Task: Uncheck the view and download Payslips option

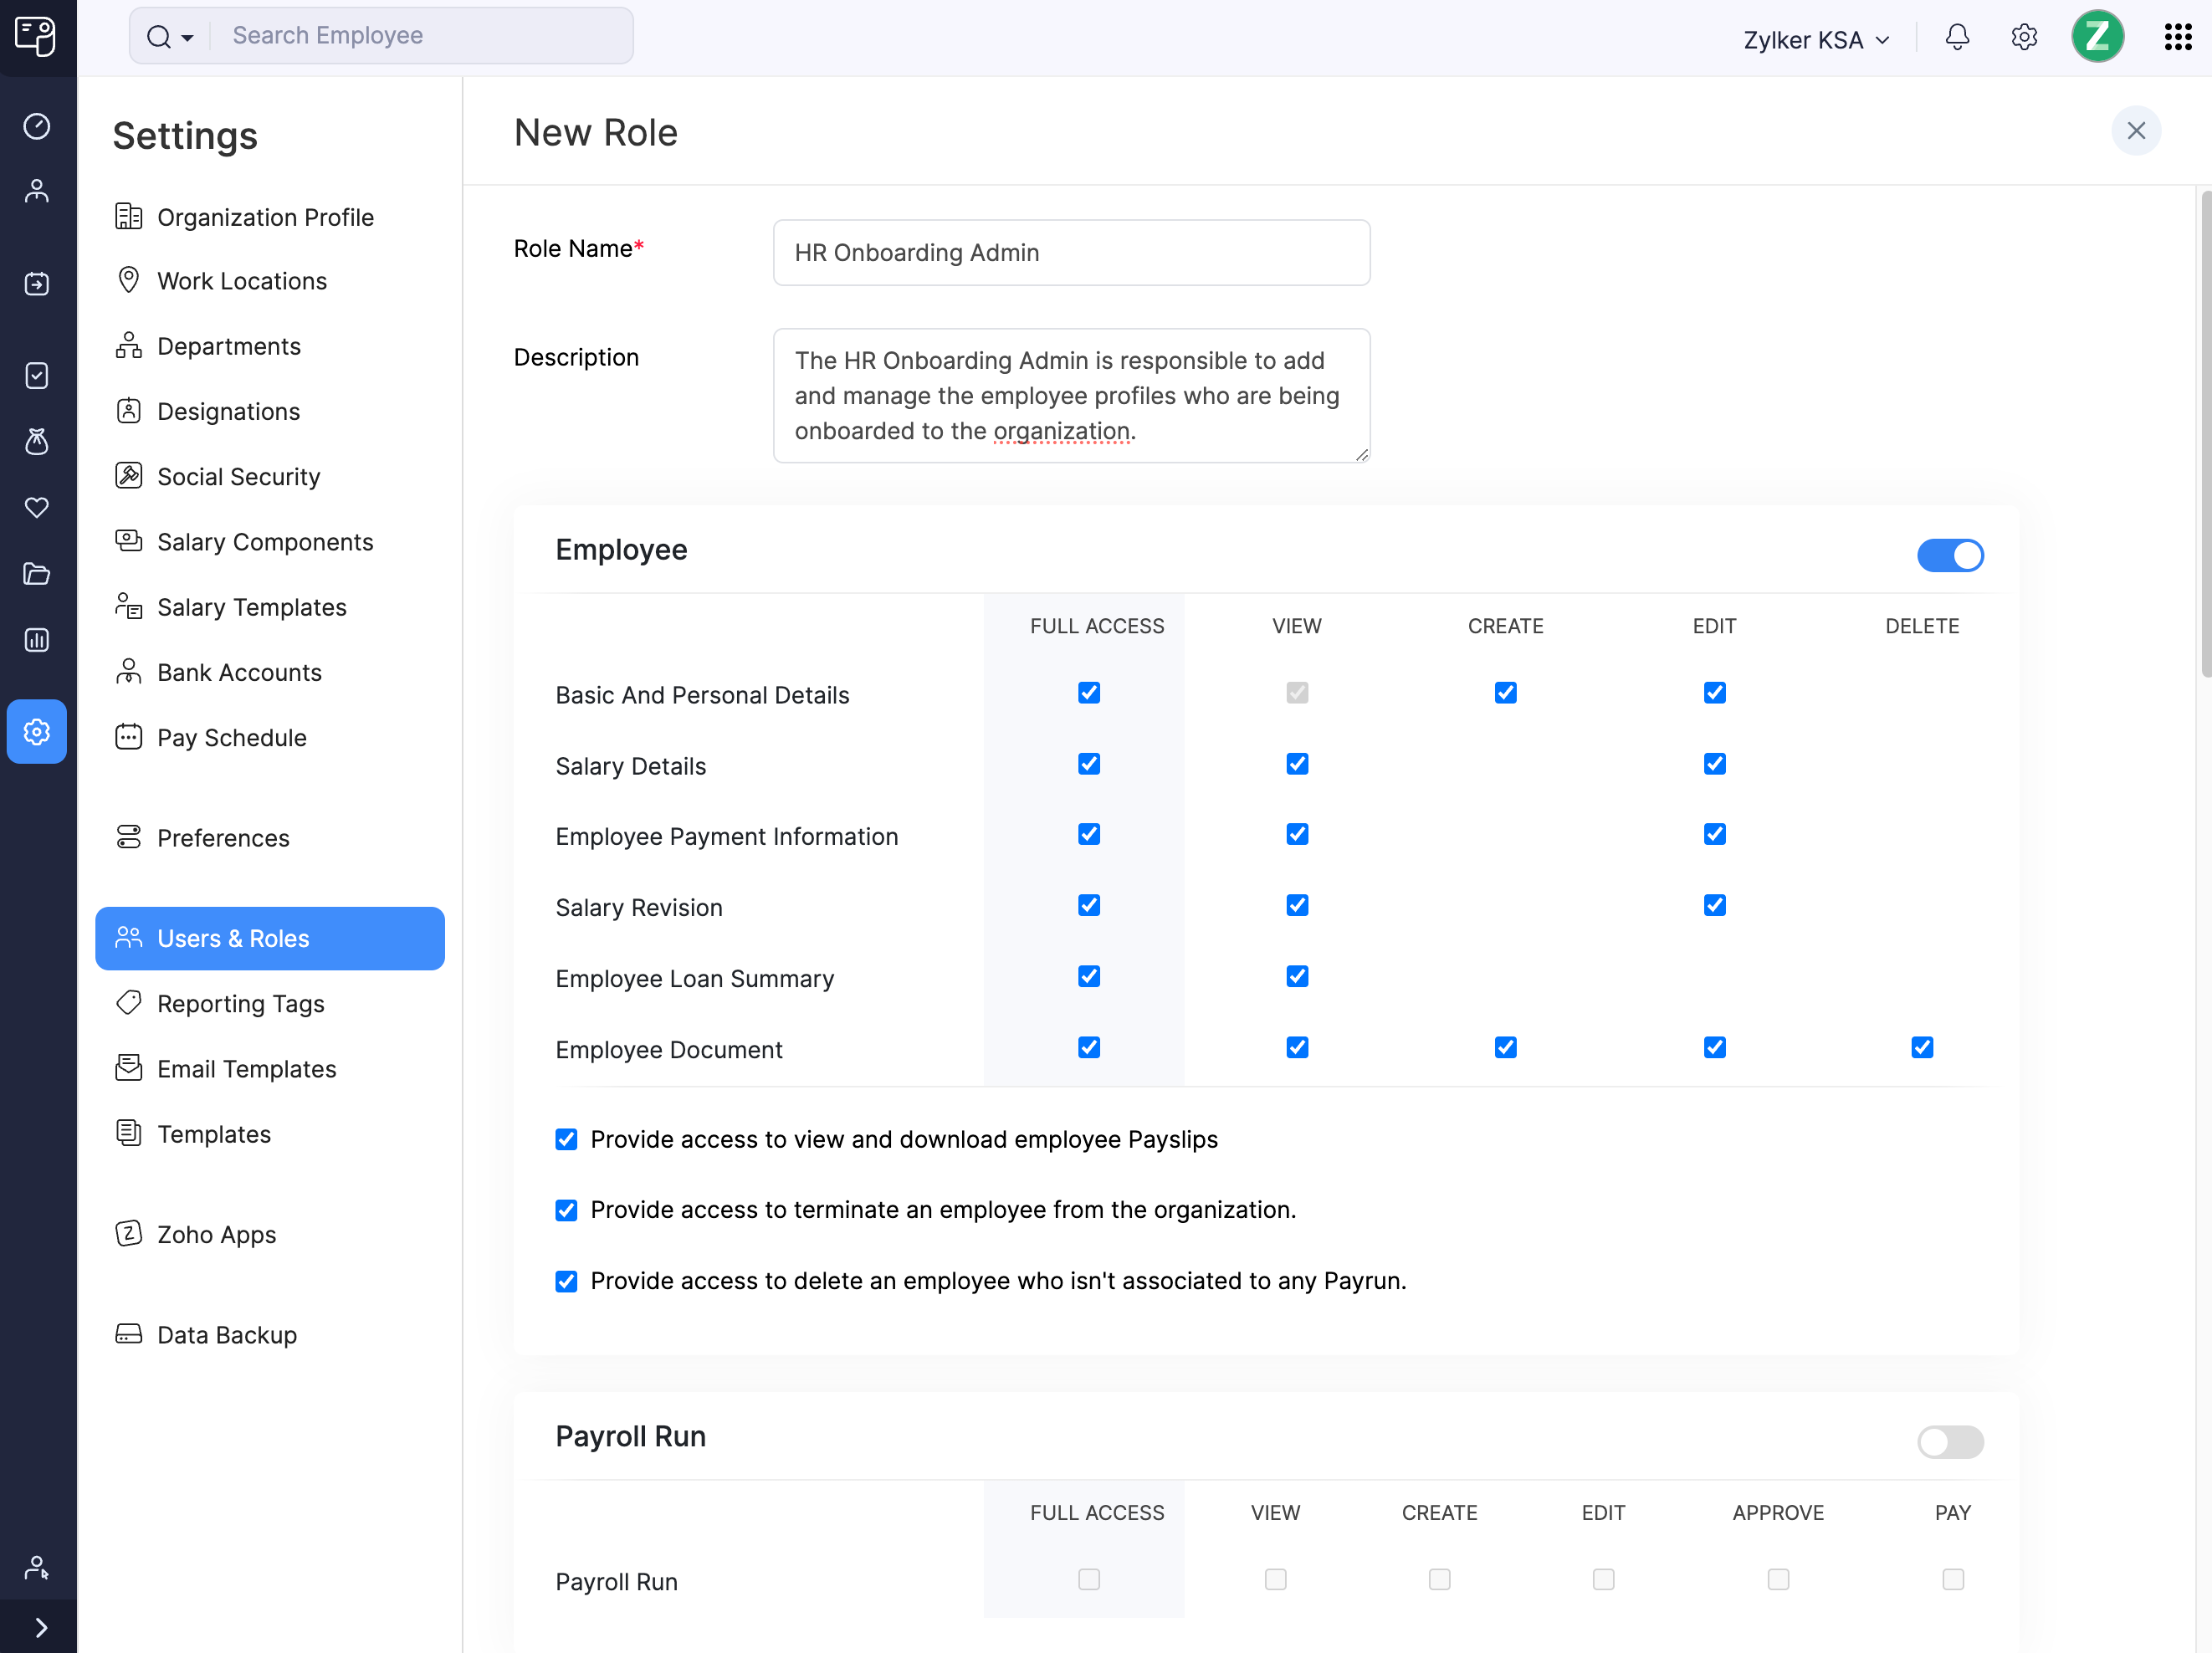Action: tap(566, 1140)
